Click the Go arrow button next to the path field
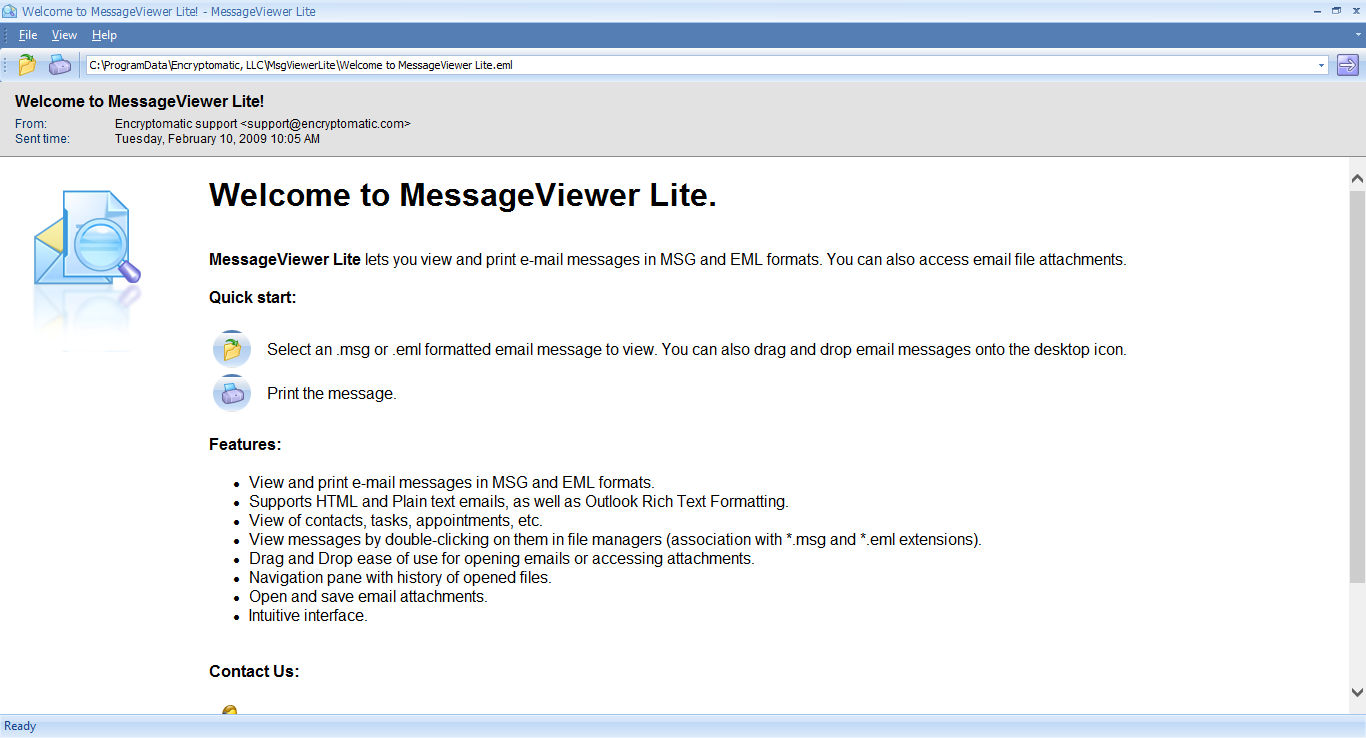This screenshot has height=738, width=1366. tap(1348, 65)
